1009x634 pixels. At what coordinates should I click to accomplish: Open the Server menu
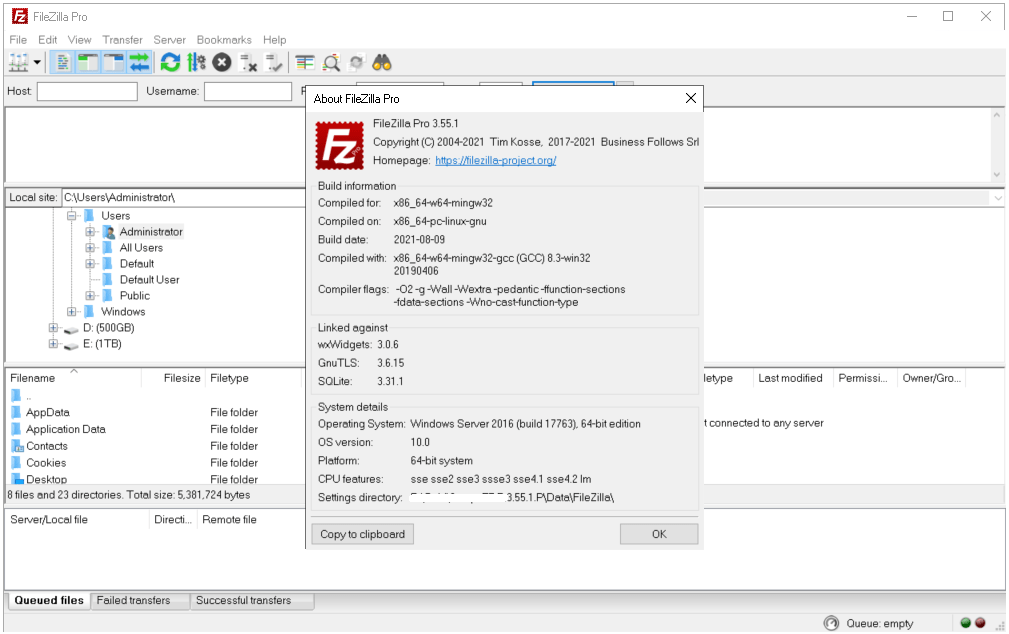[169, 40]
